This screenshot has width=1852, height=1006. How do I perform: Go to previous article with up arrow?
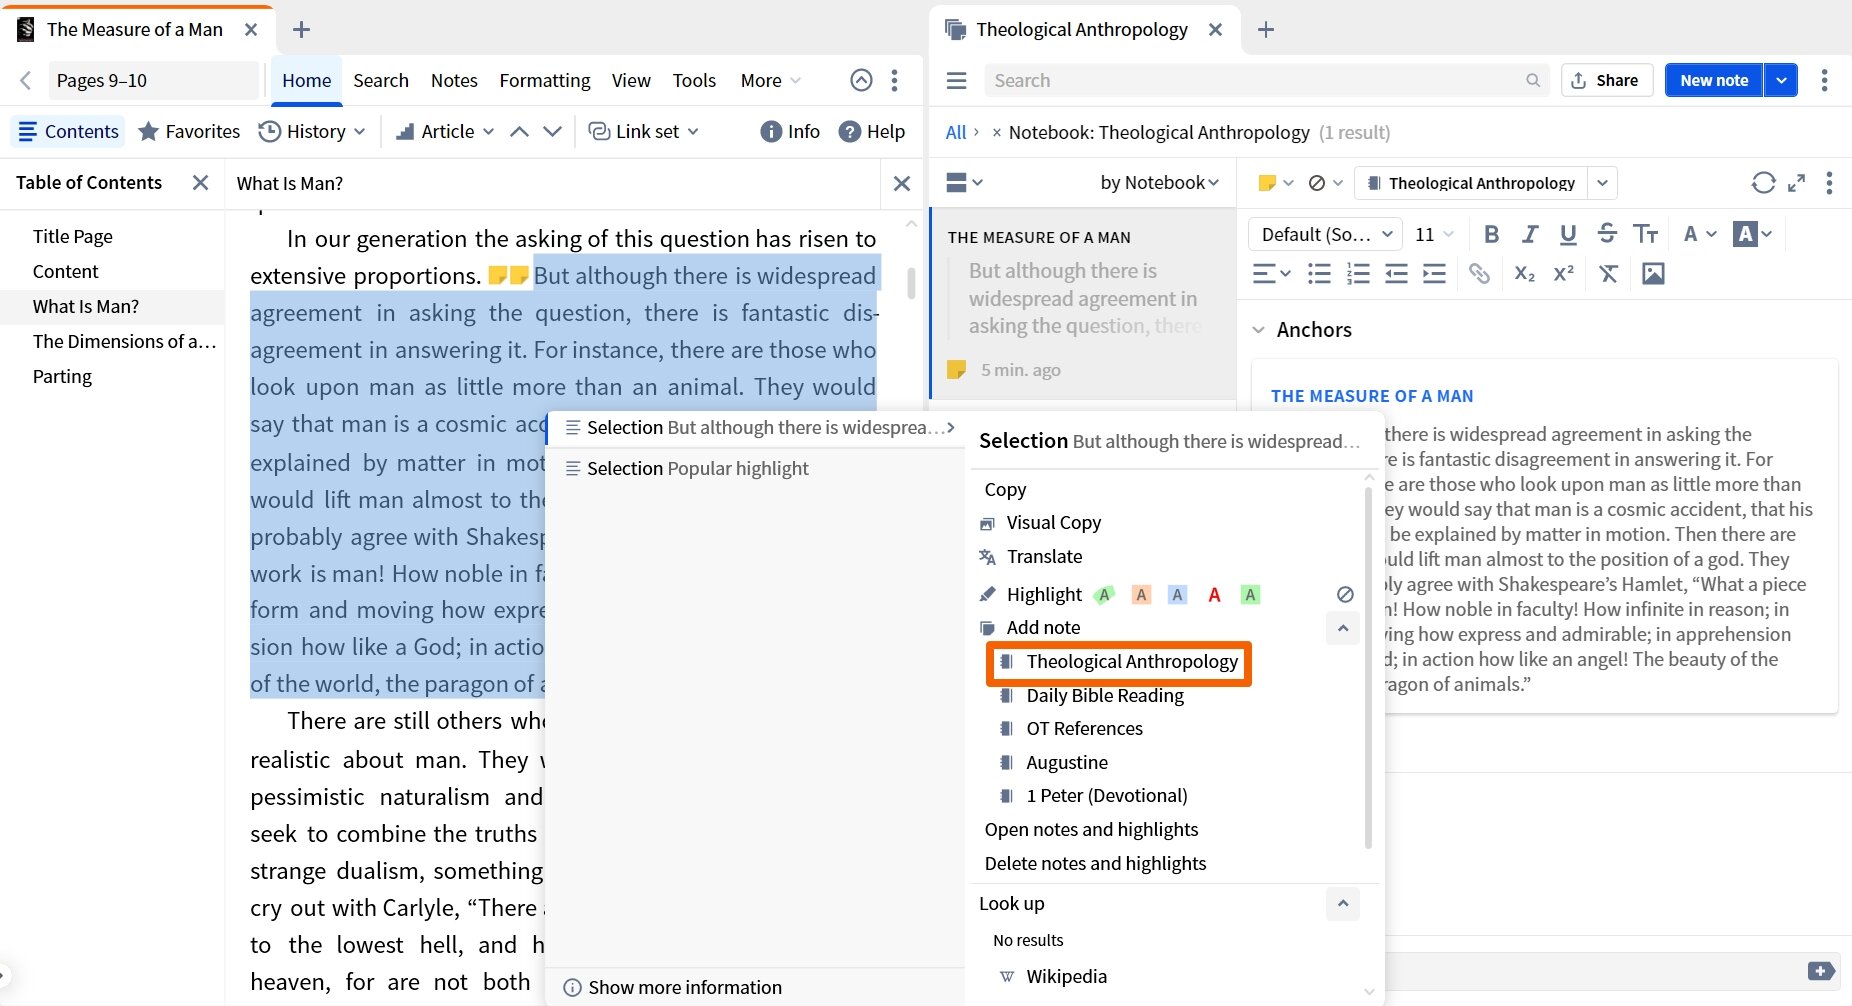coord(519,132)
